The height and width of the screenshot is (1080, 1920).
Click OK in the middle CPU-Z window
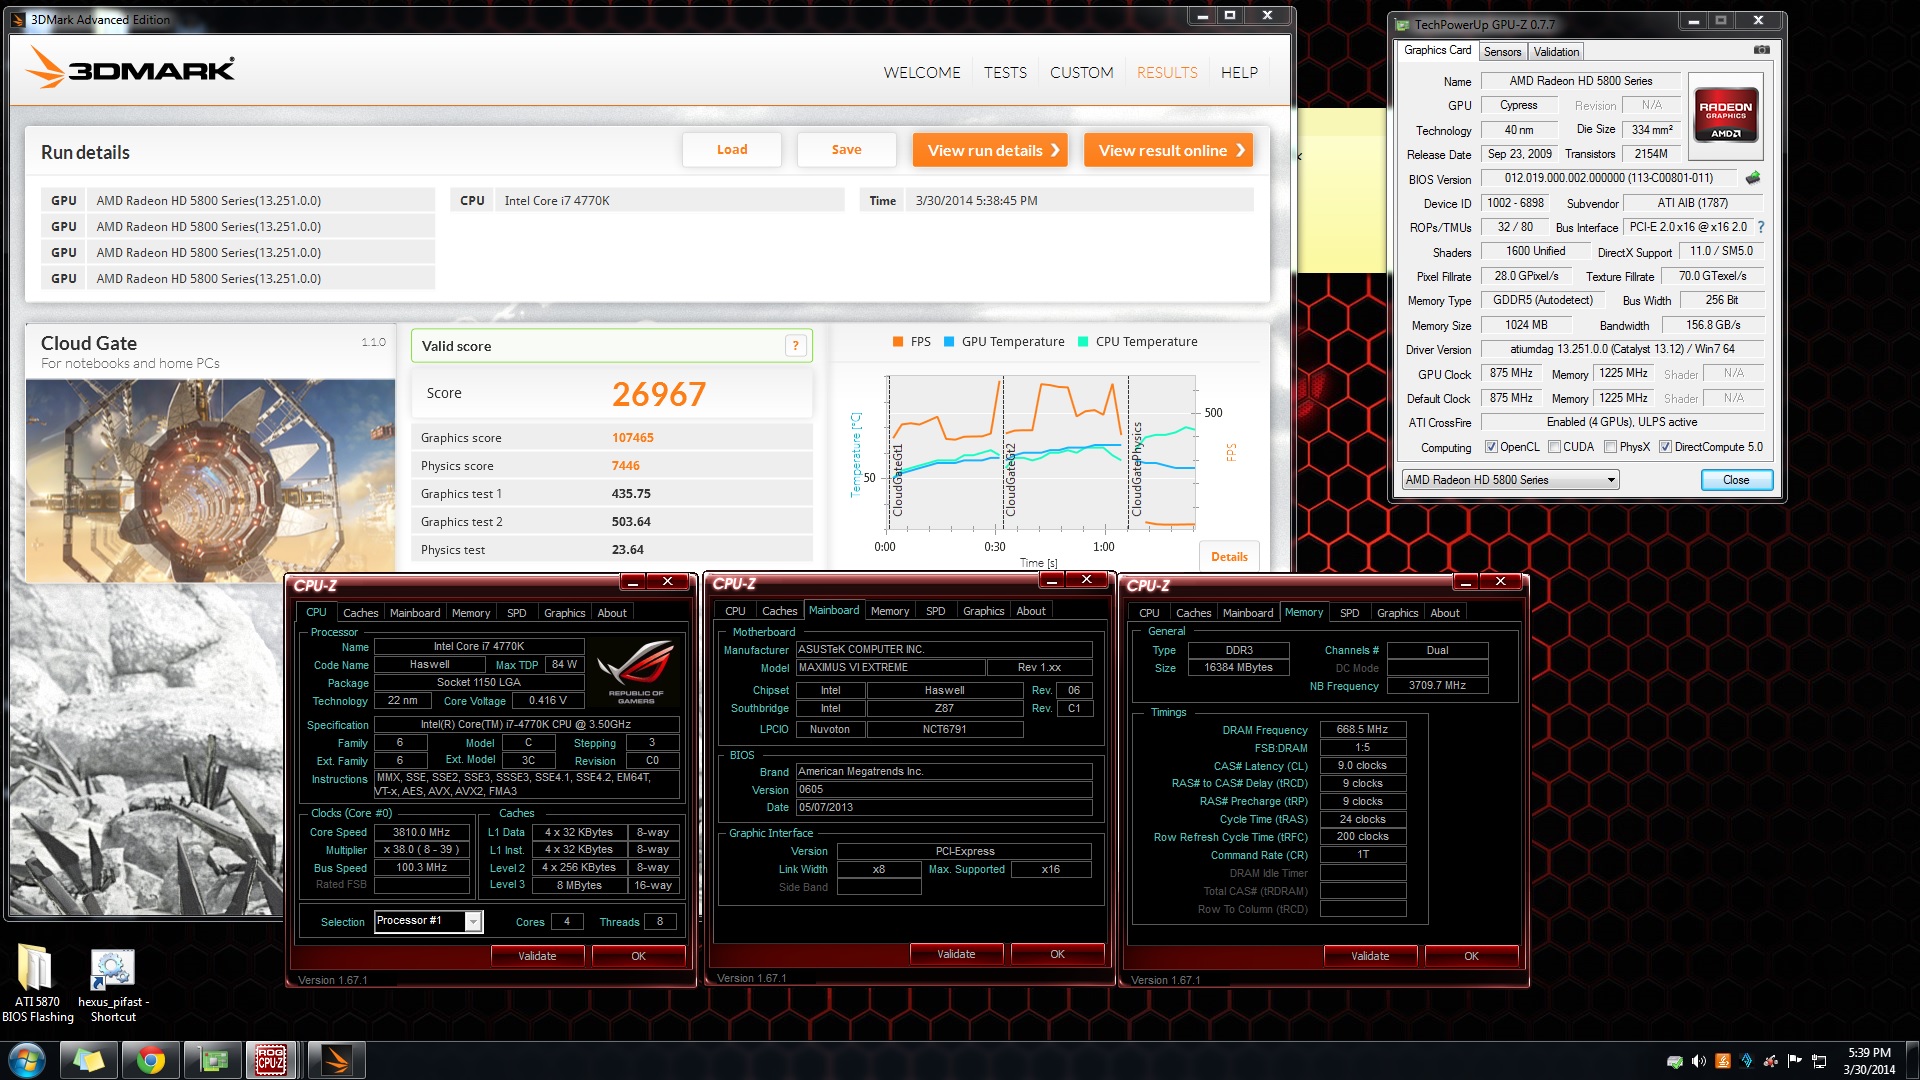pyautogui.click(x=1057, y=954)
